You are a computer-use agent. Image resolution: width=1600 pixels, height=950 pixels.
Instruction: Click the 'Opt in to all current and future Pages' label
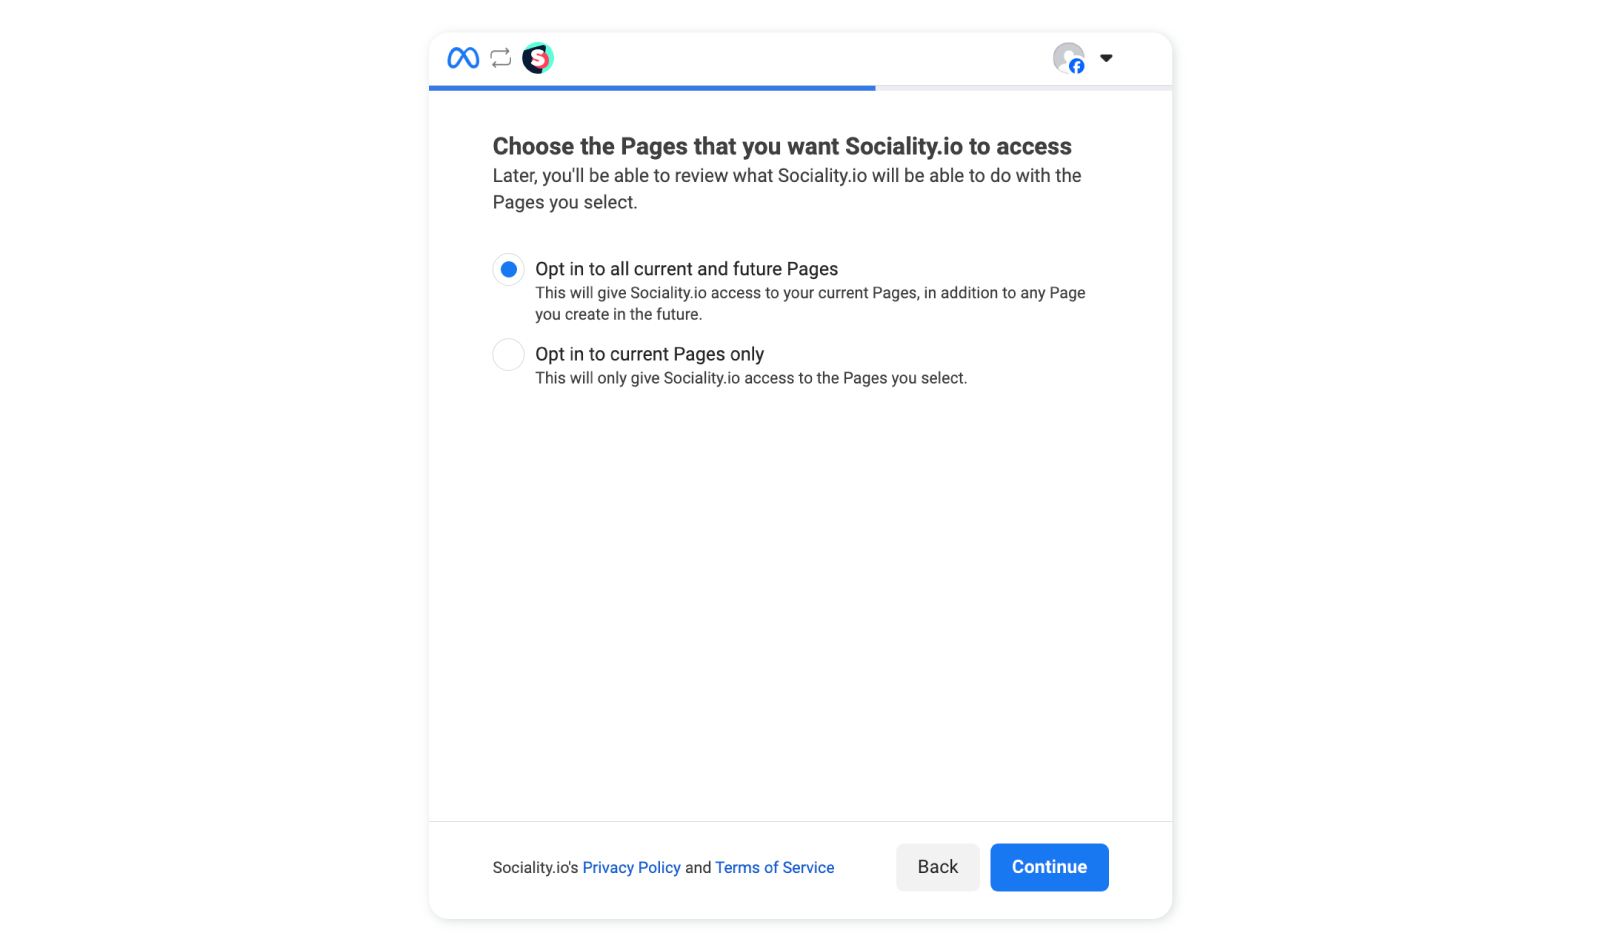click(x=686, y=269)
